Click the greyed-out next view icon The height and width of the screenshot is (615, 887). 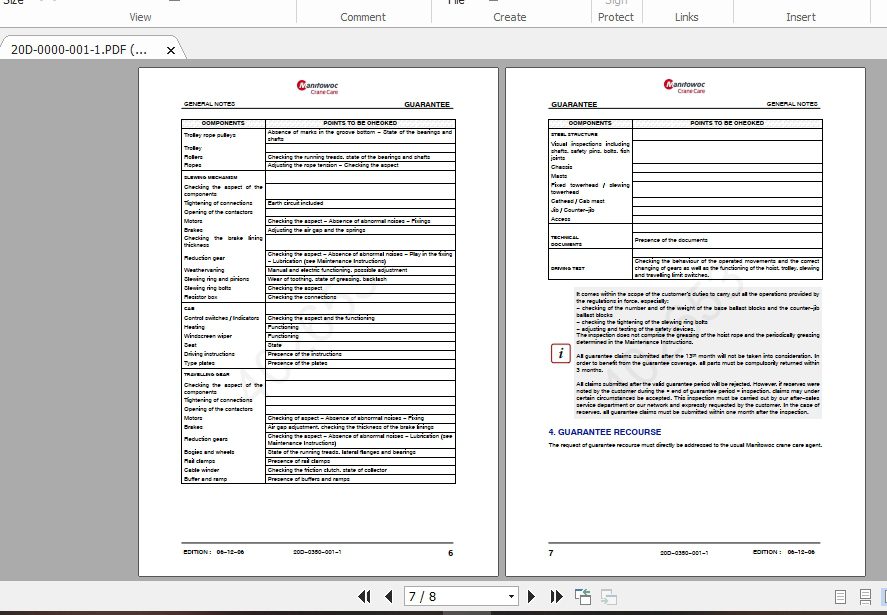click(609, 596)
